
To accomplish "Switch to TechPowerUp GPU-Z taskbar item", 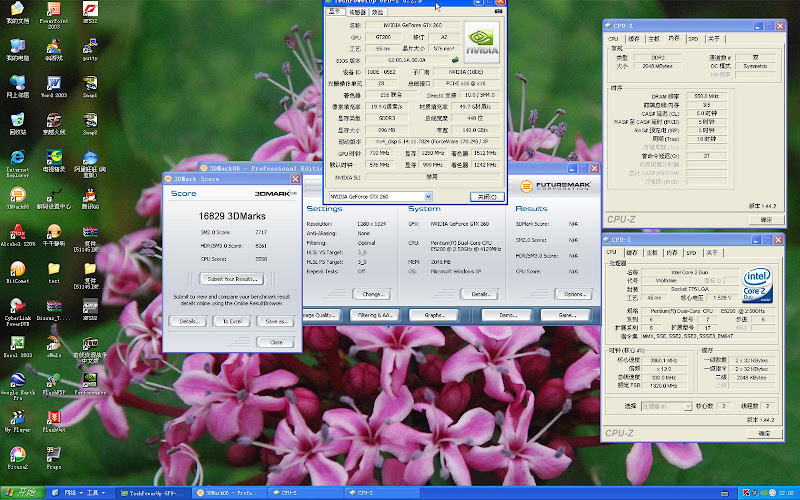I will [x=152, y=493].
